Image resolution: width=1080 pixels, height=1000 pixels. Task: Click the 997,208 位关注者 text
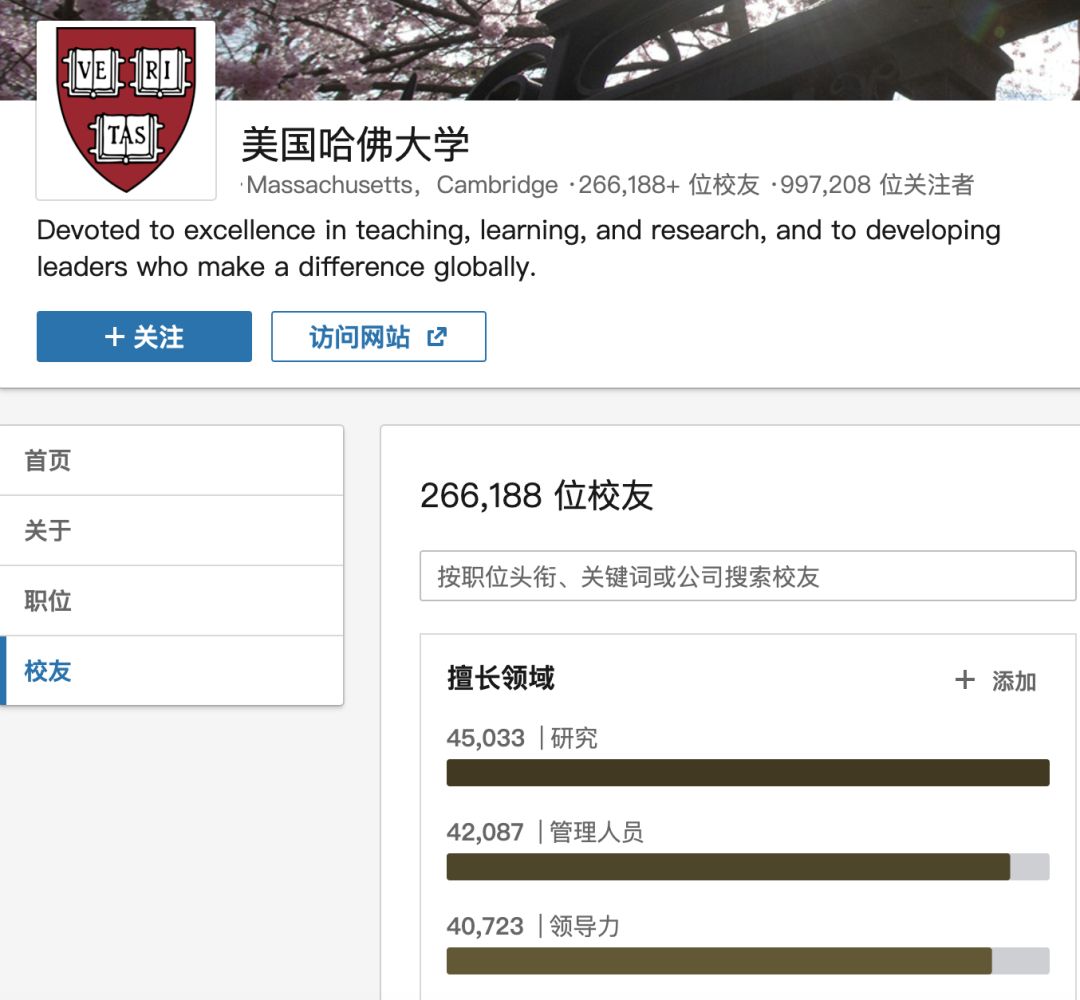coord(876,185)
